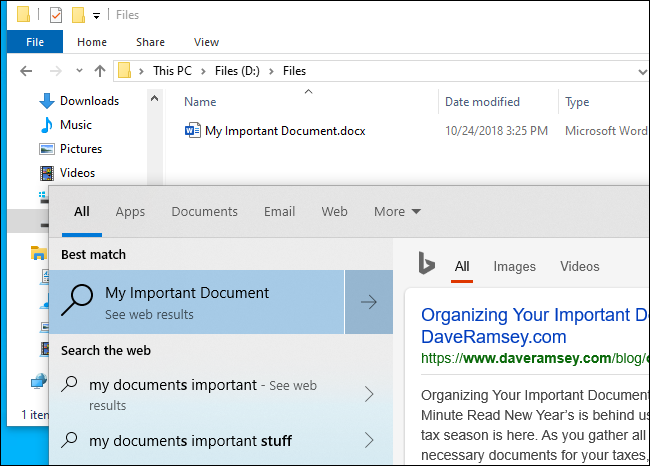Select the Images tab in Bing results
The width and height of the screenshot is (650, 466).
pyautogui.click(x=514, y=266)
